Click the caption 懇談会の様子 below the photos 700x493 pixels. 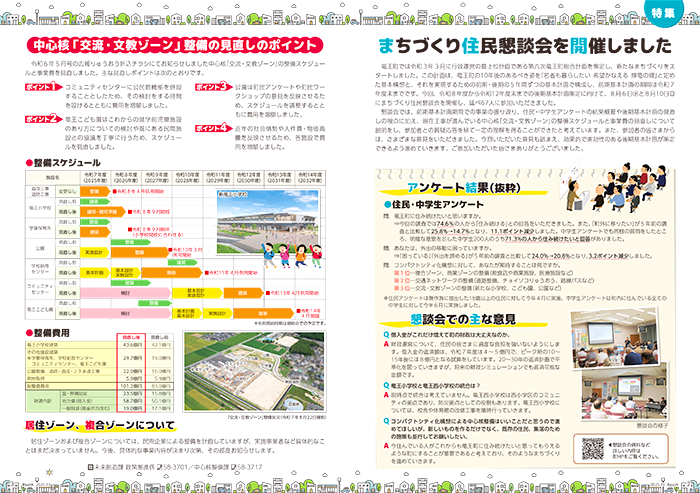pos(652,426)
